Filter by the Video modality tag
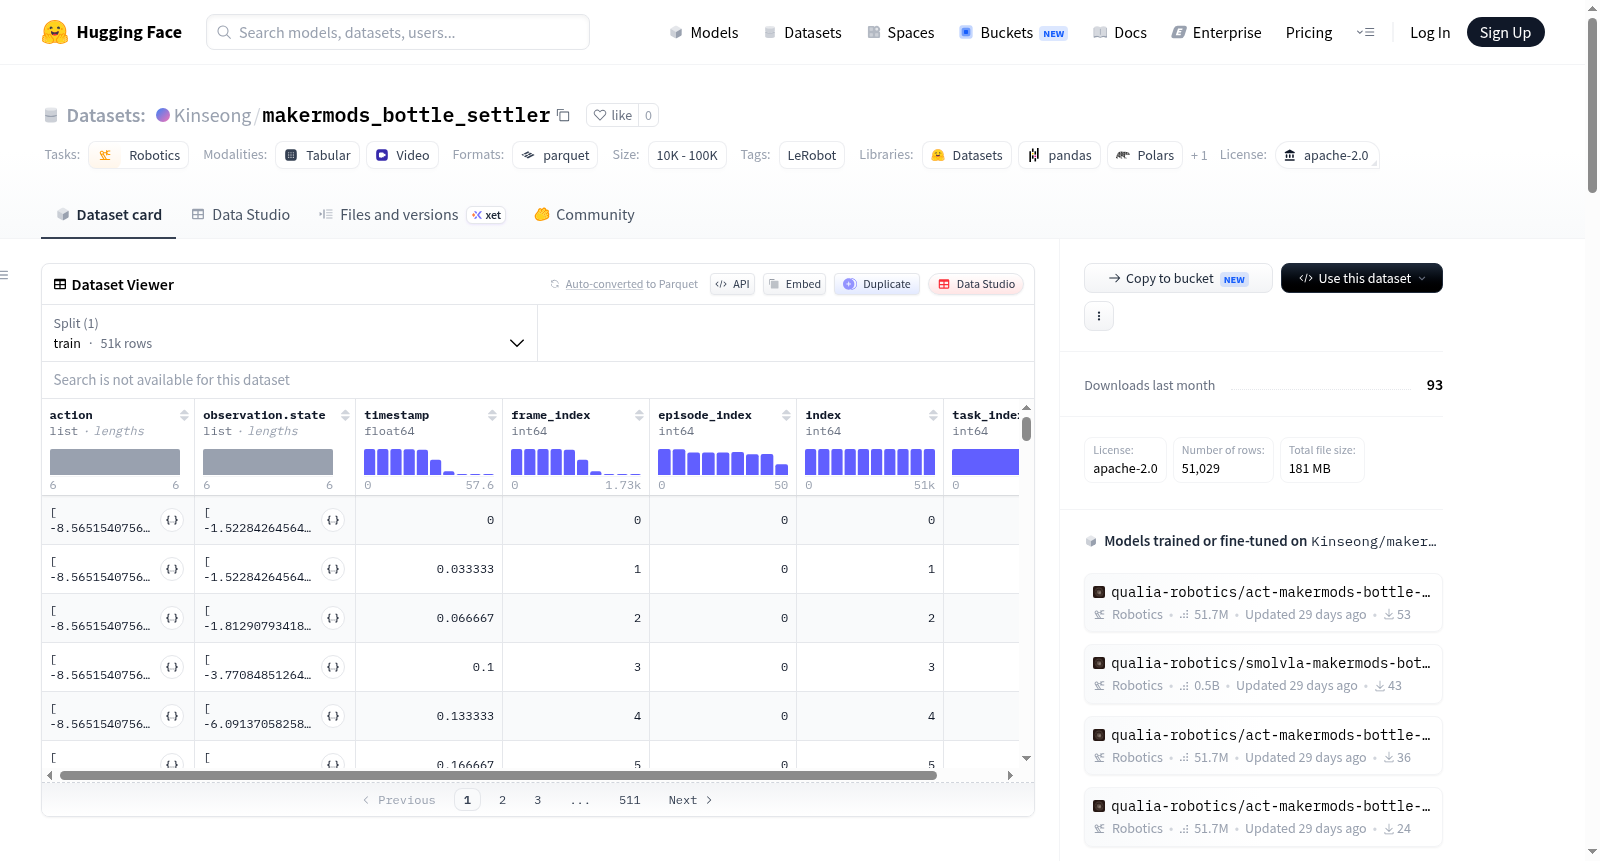The width and height of the screenshot is (1600, 861). (402, 155)
